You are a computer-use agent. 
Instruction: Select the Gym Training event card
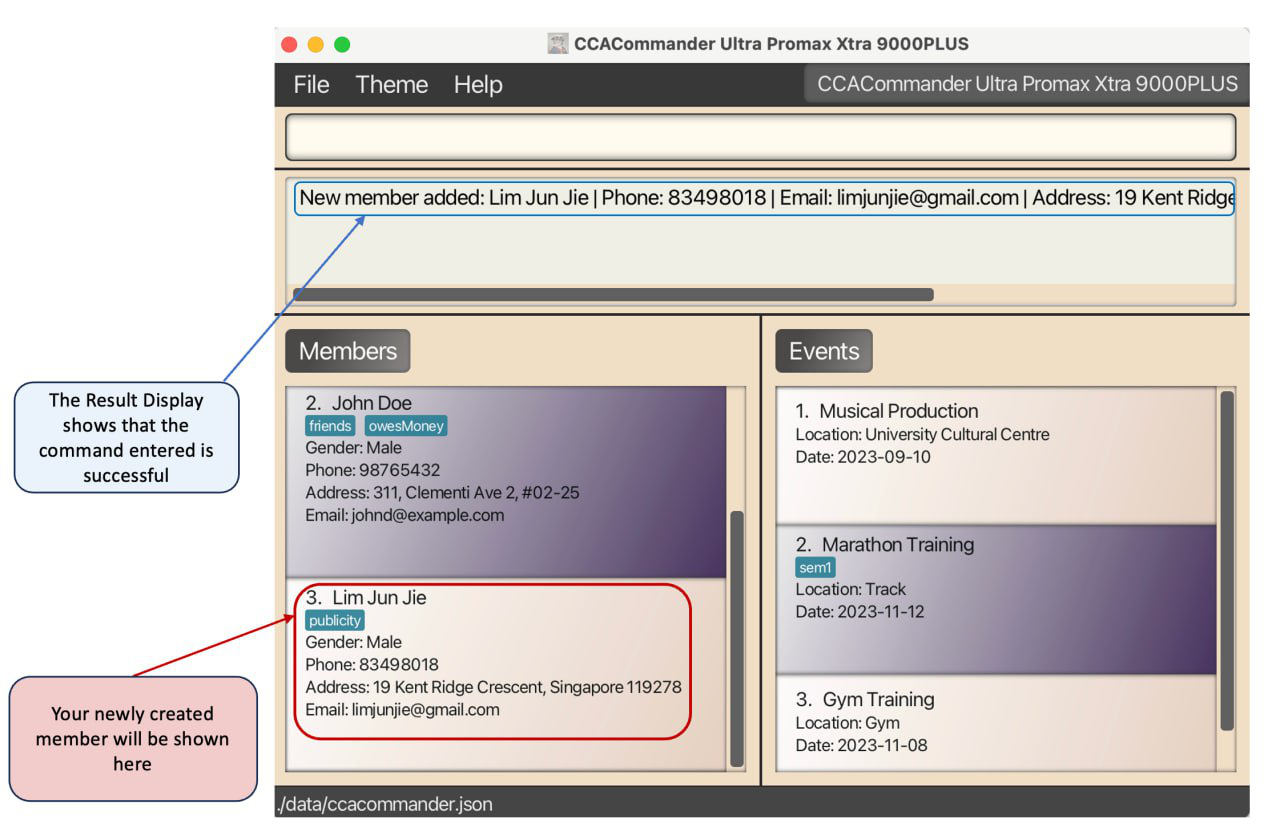click(x=995, y=720)
